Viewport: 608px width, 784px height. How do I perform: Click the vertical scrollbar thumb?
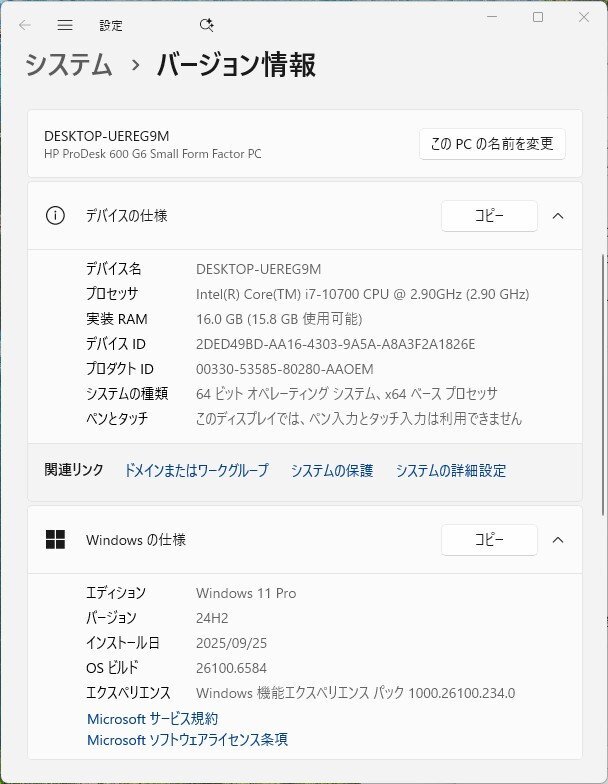tap(604, 385)
